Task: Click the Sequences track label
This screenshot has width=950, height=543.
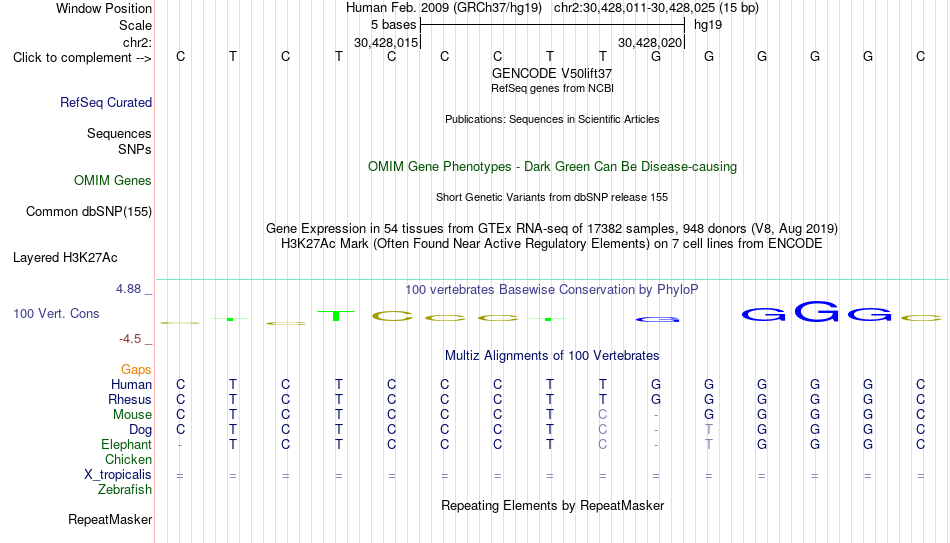Action: pos(119,133)
